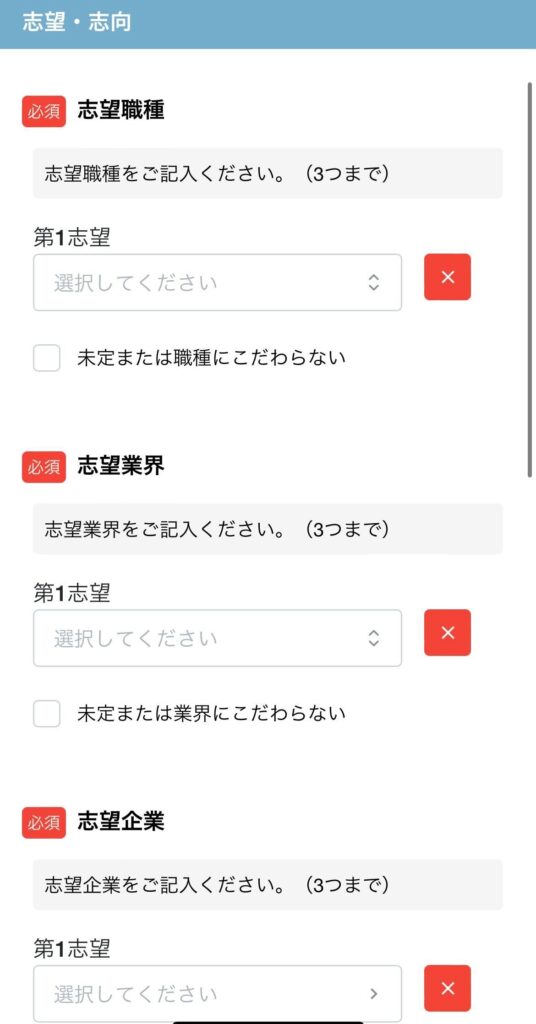Click the 必須 badge beside 志望業界
This screenshot has width=536, height=1024.
click(44, 467)
